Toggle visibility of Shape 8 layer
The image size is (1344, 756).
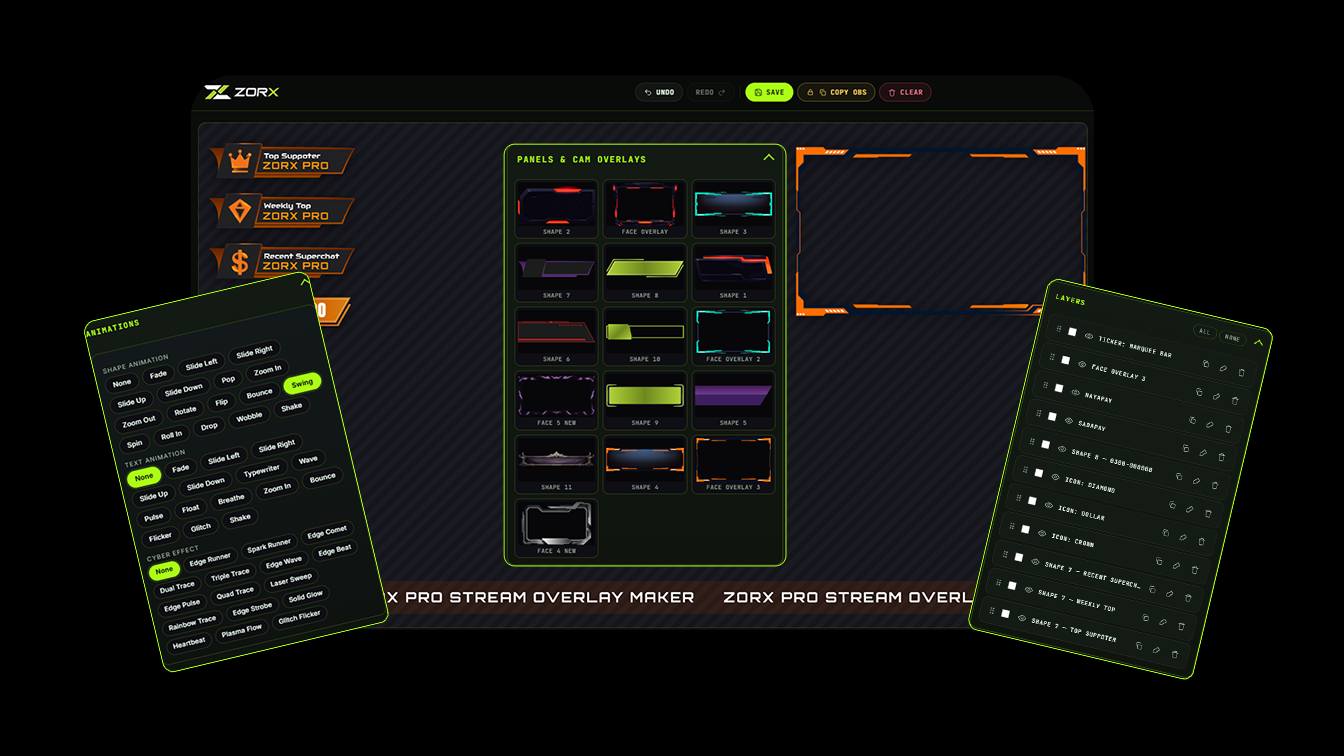1062,449
